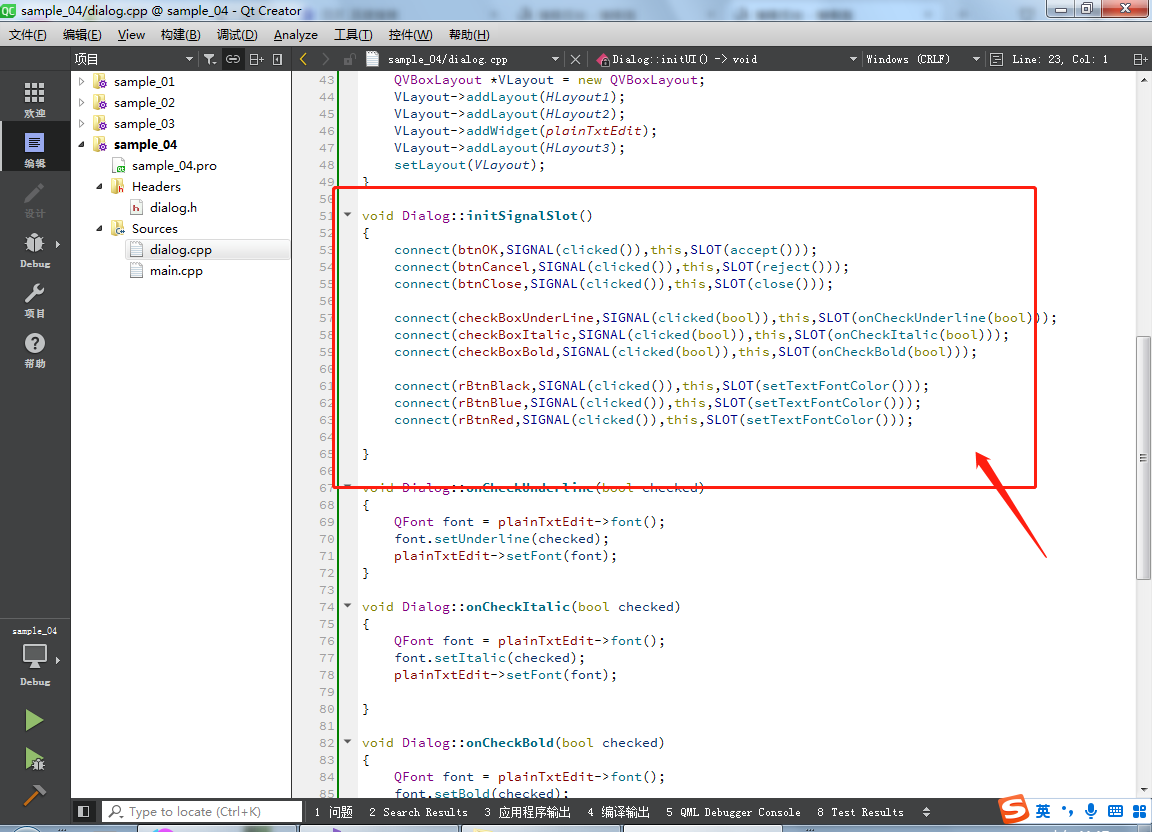Screen dimensions: 1152x832
Task: Close the project sidebar panel icon
Action: [278, 59]
